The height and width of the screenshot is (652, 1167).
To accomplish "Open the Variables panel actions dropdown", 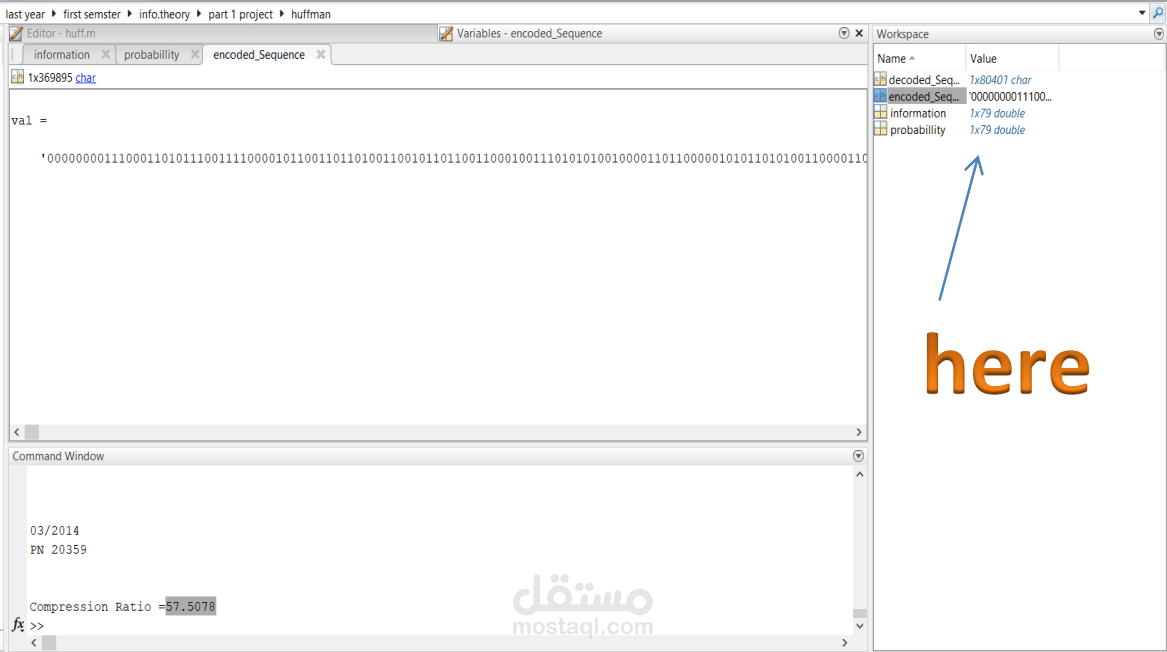I will [x=844, y=33].
